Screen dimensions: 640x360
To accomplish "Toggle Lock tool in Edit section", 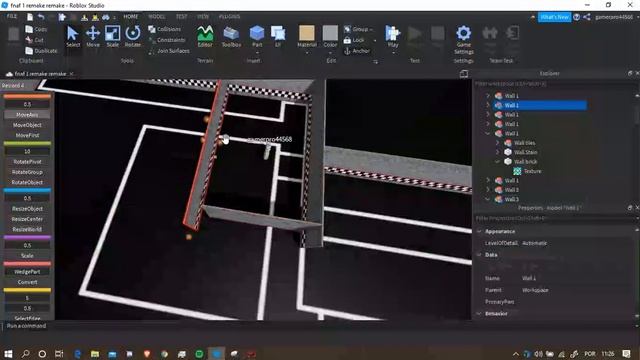I will click(354, 40).
